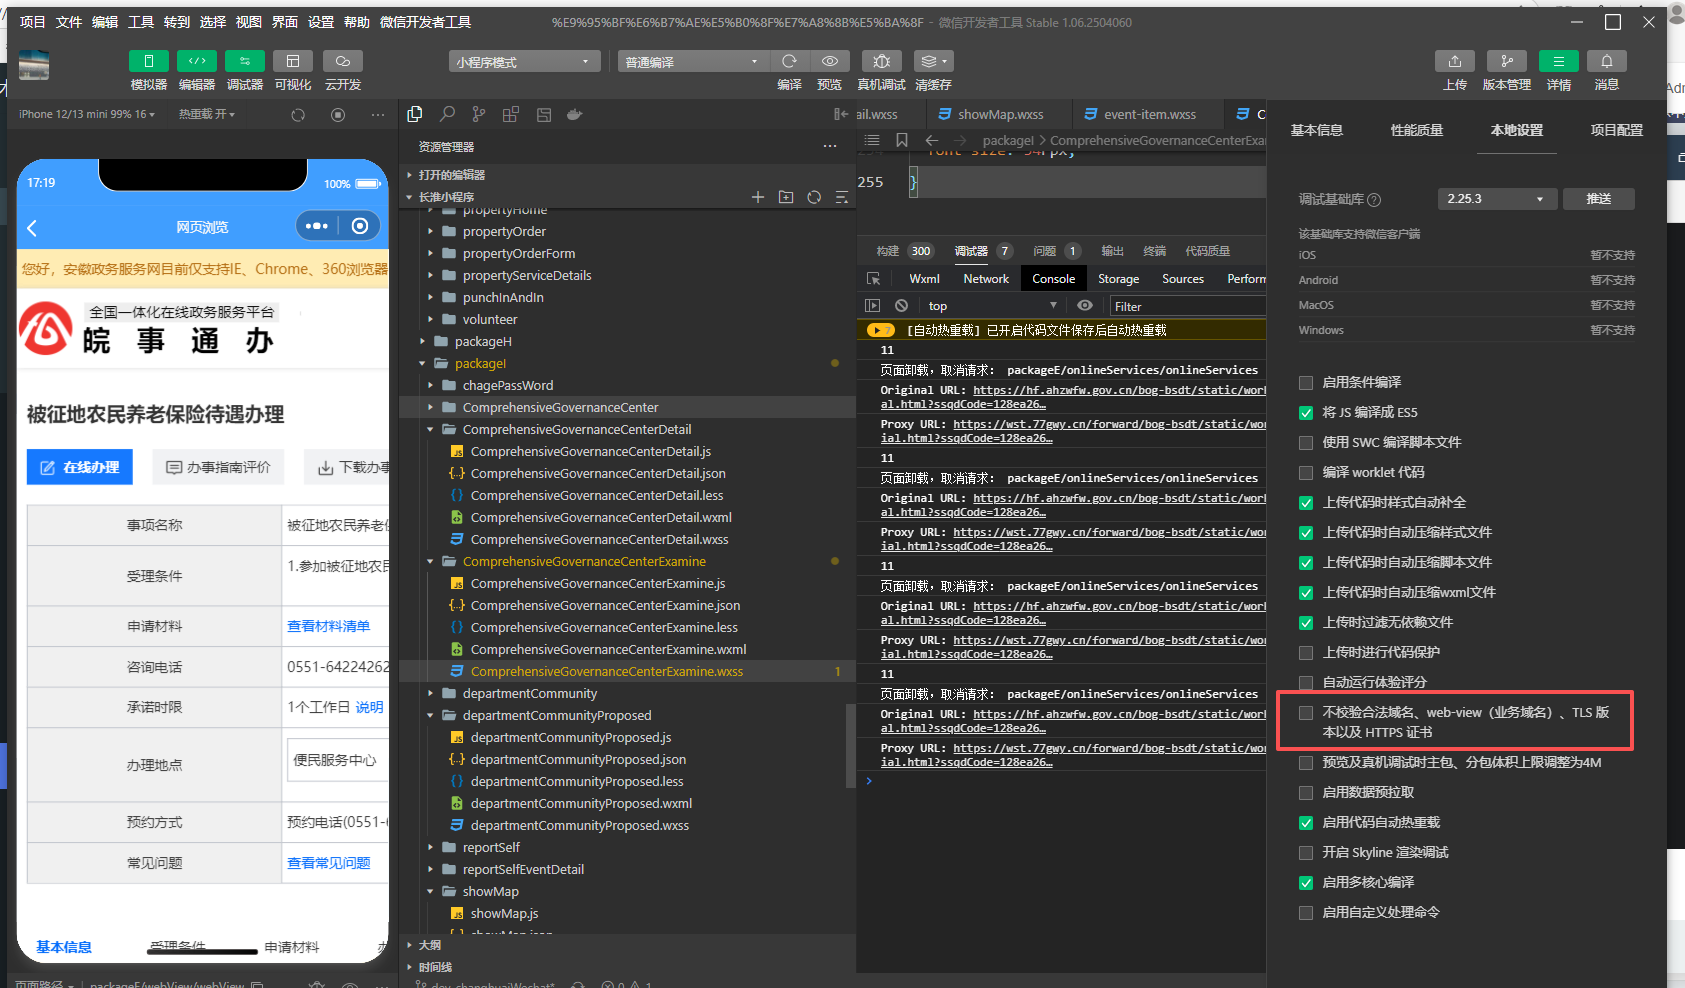Viewport: 1685px width, 988px height.
Task: Click the 真机调试 bug icon
Action: pos(881,62)
